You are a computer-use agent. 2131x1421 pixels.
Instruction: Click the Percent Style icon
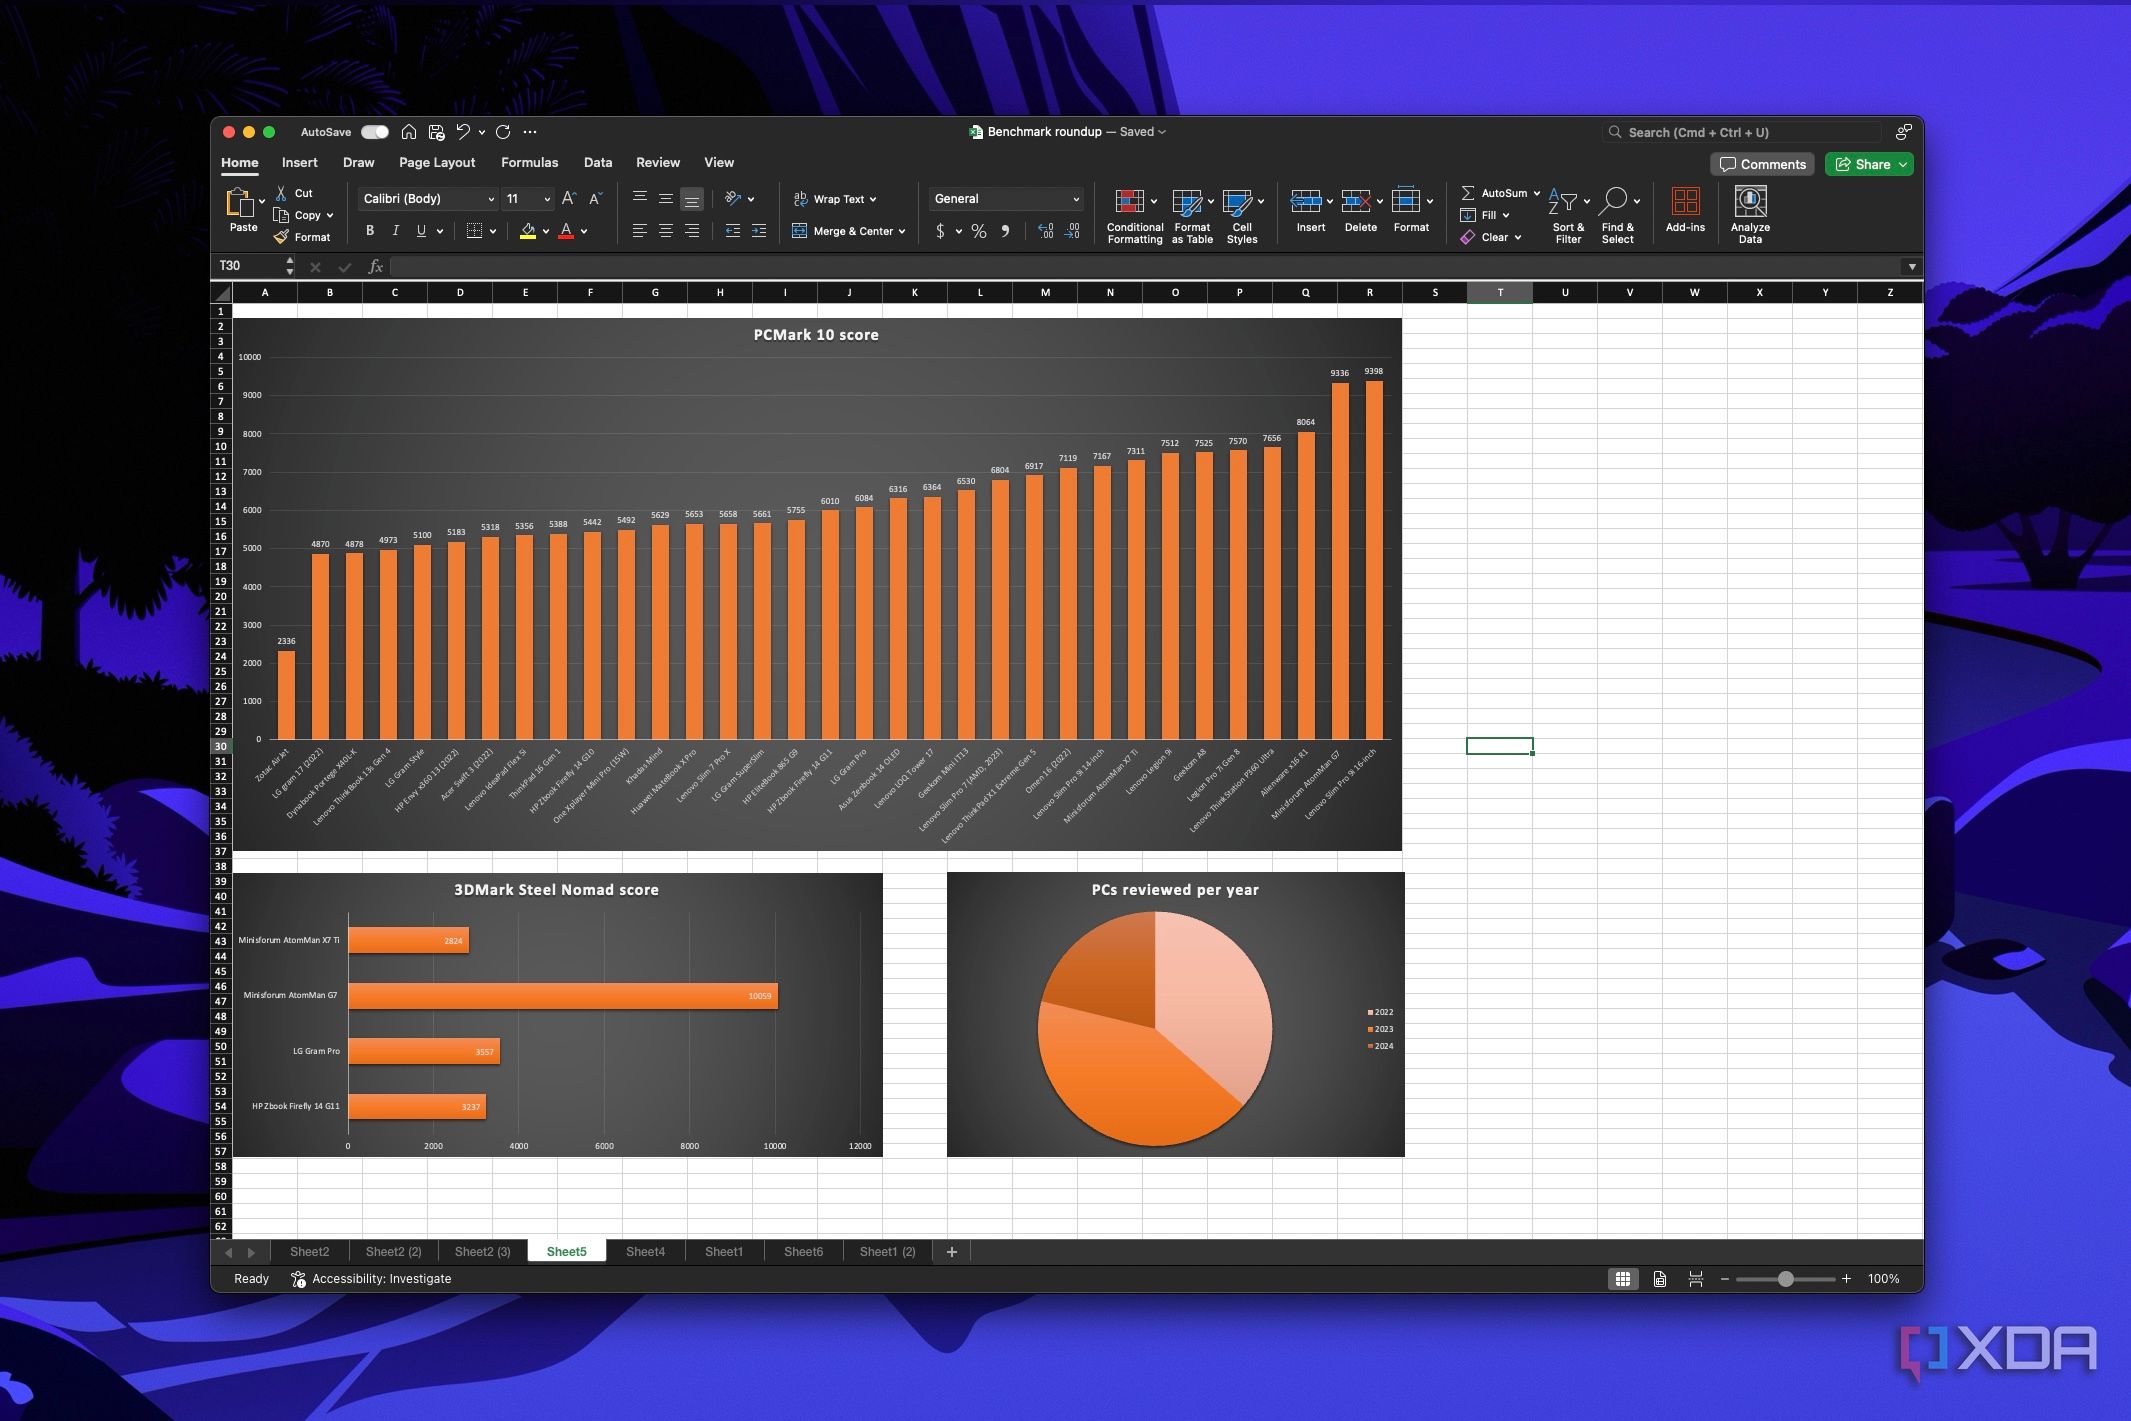[978, 231]
